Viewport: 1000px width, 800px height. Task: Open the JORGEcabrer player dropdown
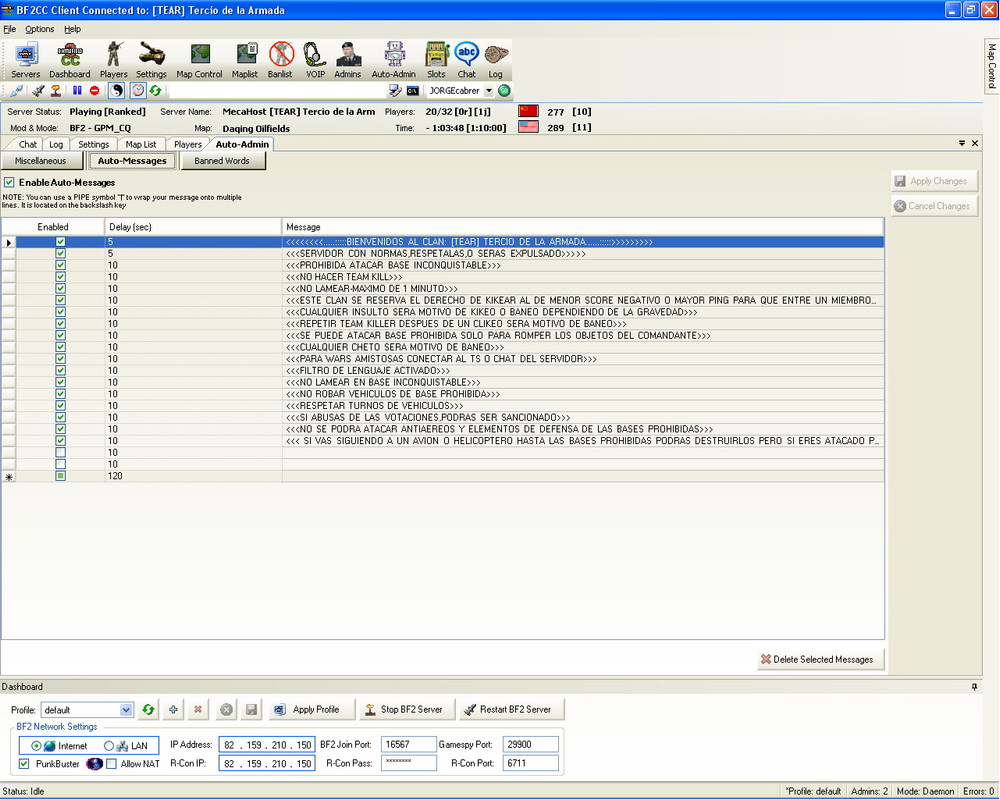click(x=489, y=91)
